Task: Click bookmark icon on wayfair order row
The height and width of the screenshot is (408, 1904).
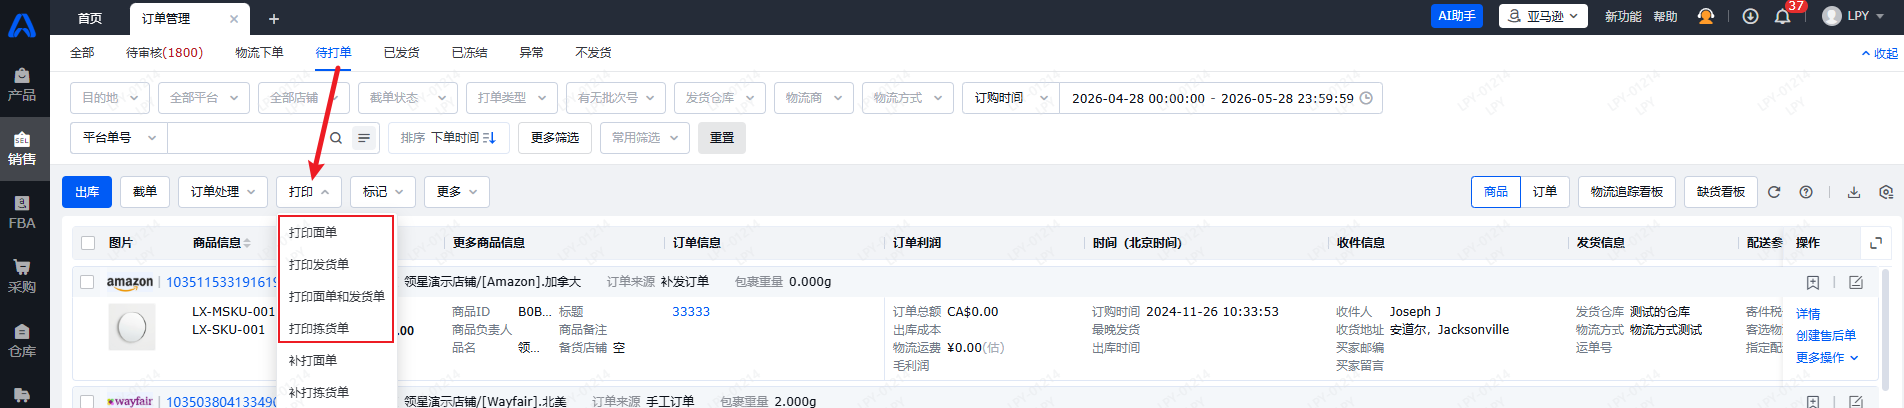Action: pos(1813,401)
